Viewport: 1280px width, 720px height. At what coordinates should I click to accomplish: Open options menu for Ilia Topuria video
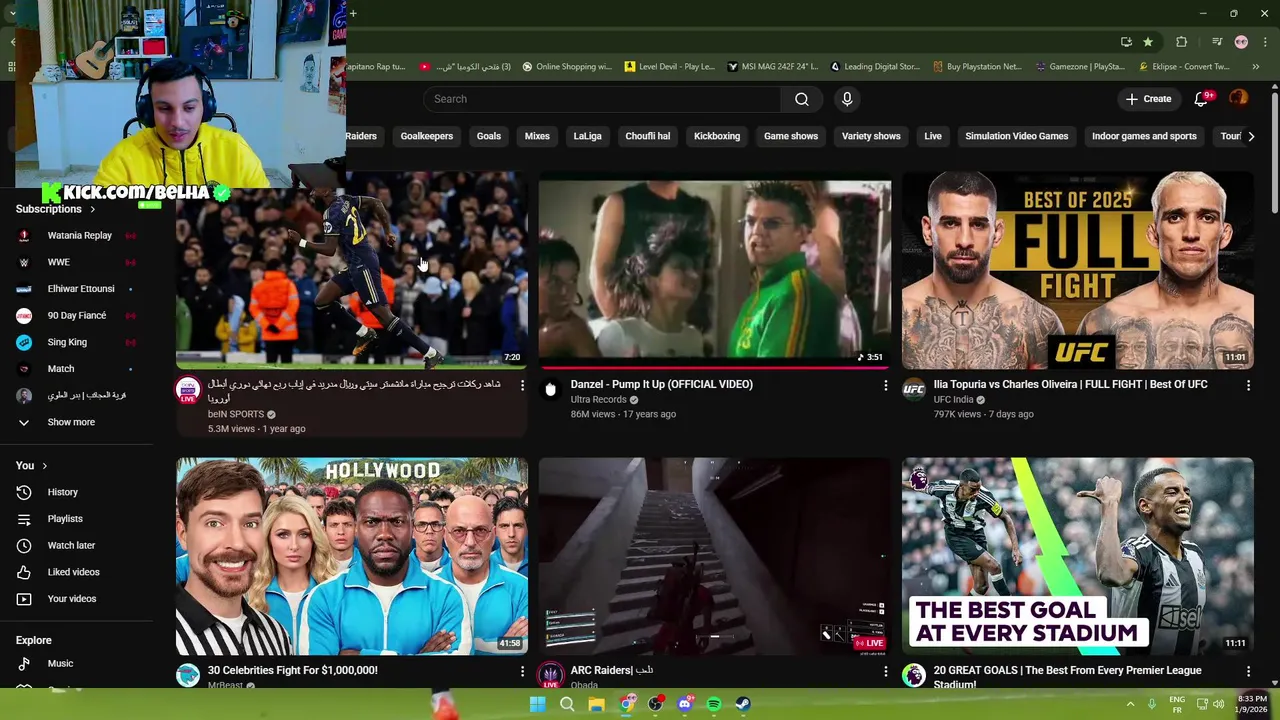(1248, 385)
